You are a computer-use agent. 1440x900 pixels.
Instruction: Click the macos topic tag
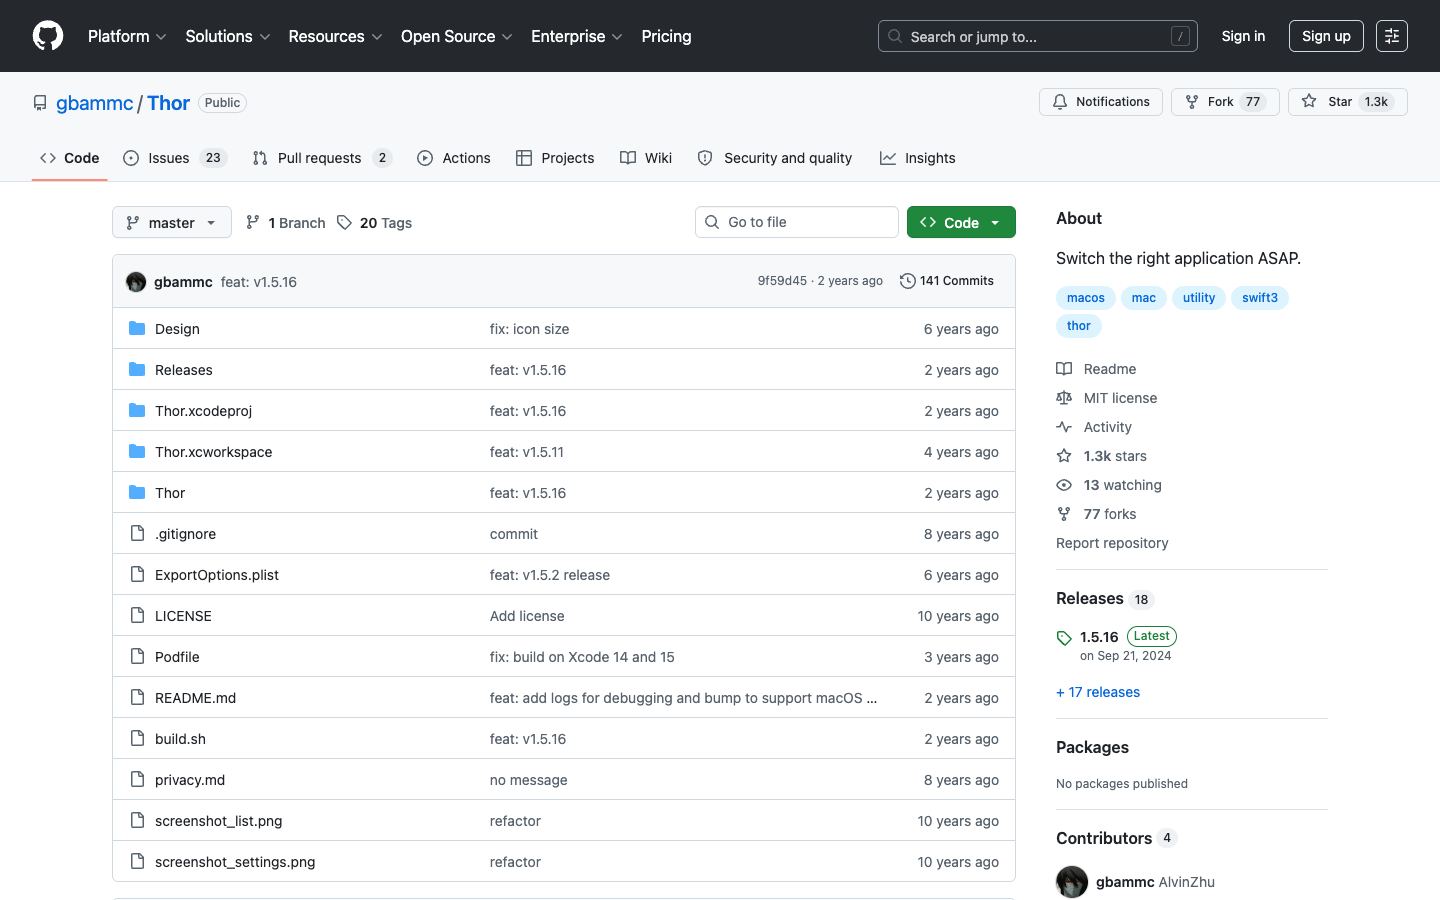1086,298
